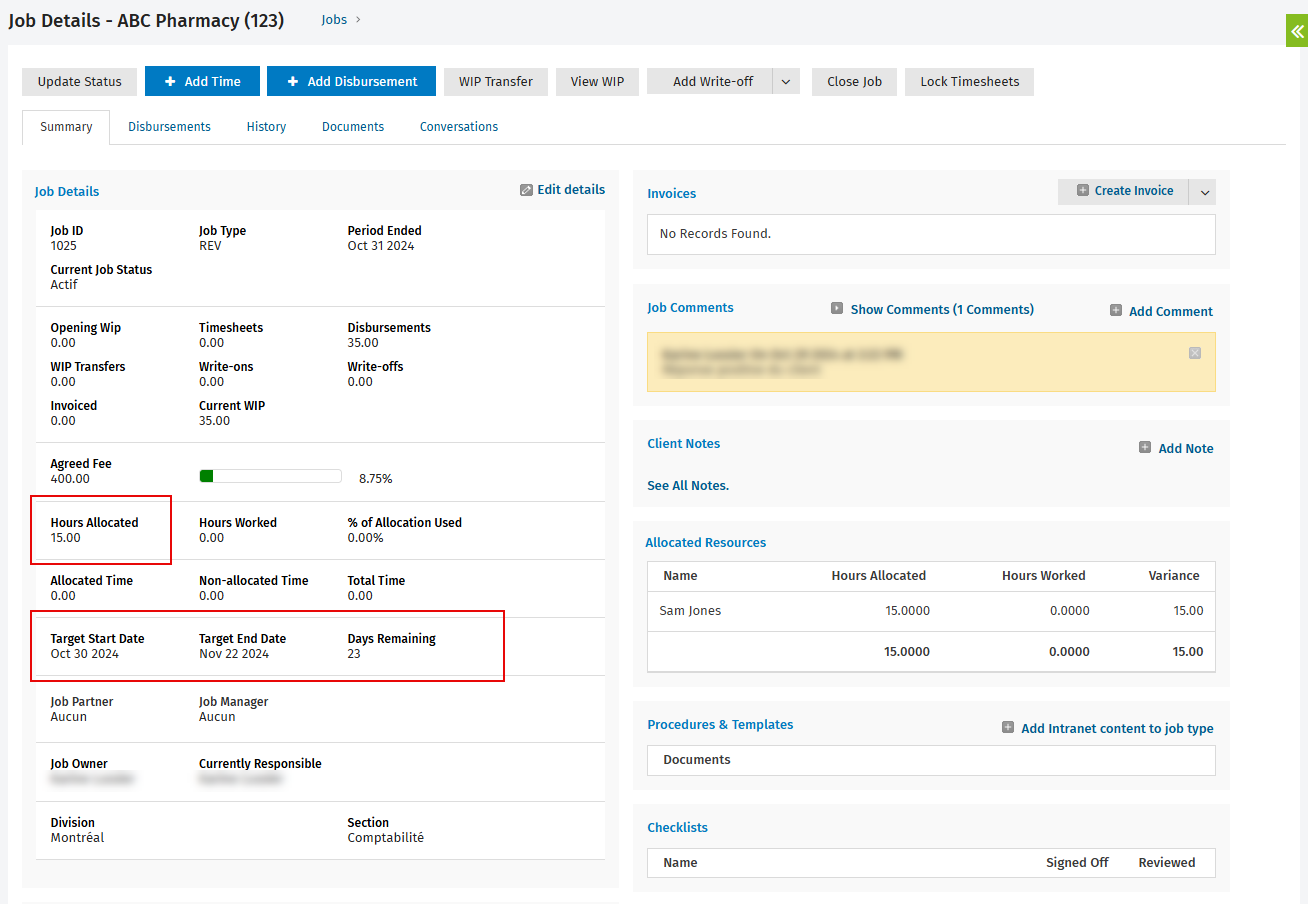The width and height of the screenshot is (1308, 904).
Task: Open the Conversations tab
Action: click(x=459, y=127)
